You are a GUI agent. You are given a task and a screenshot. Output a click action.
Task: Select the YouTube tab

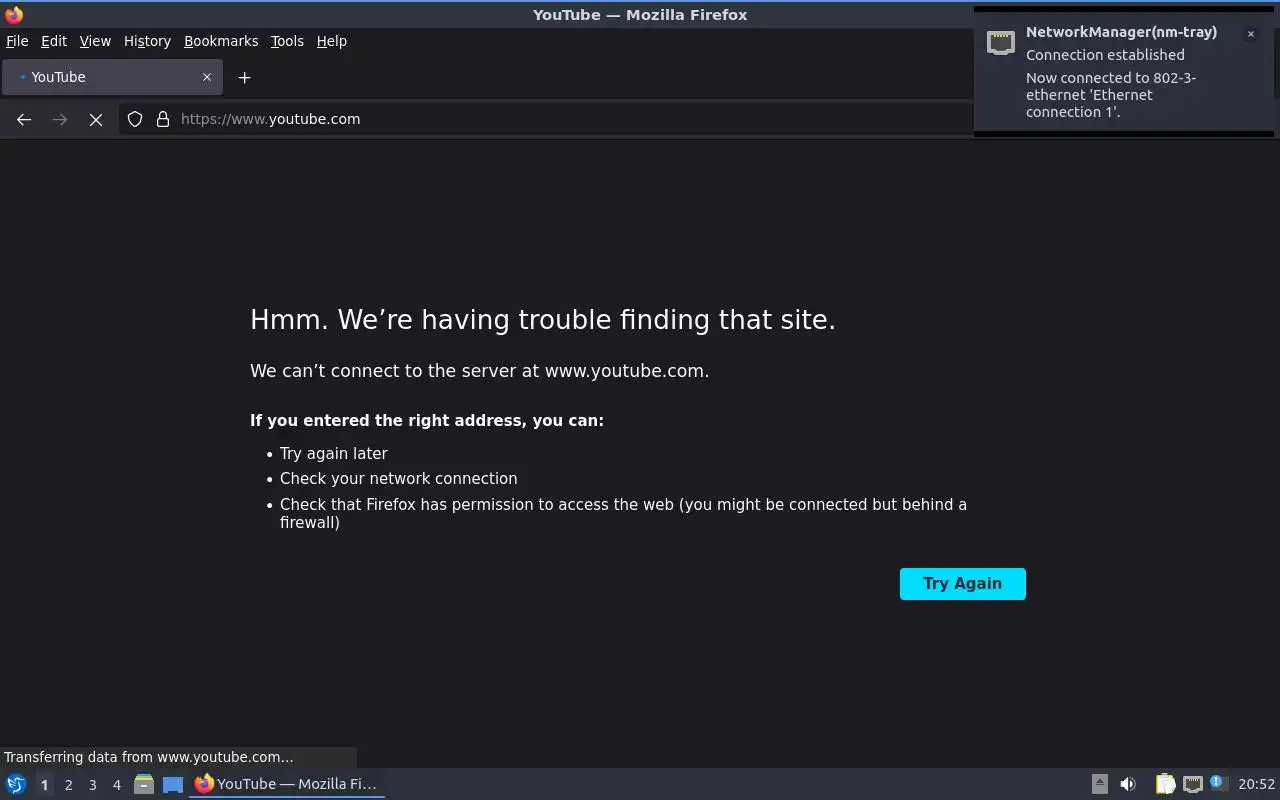click(112, 77)
